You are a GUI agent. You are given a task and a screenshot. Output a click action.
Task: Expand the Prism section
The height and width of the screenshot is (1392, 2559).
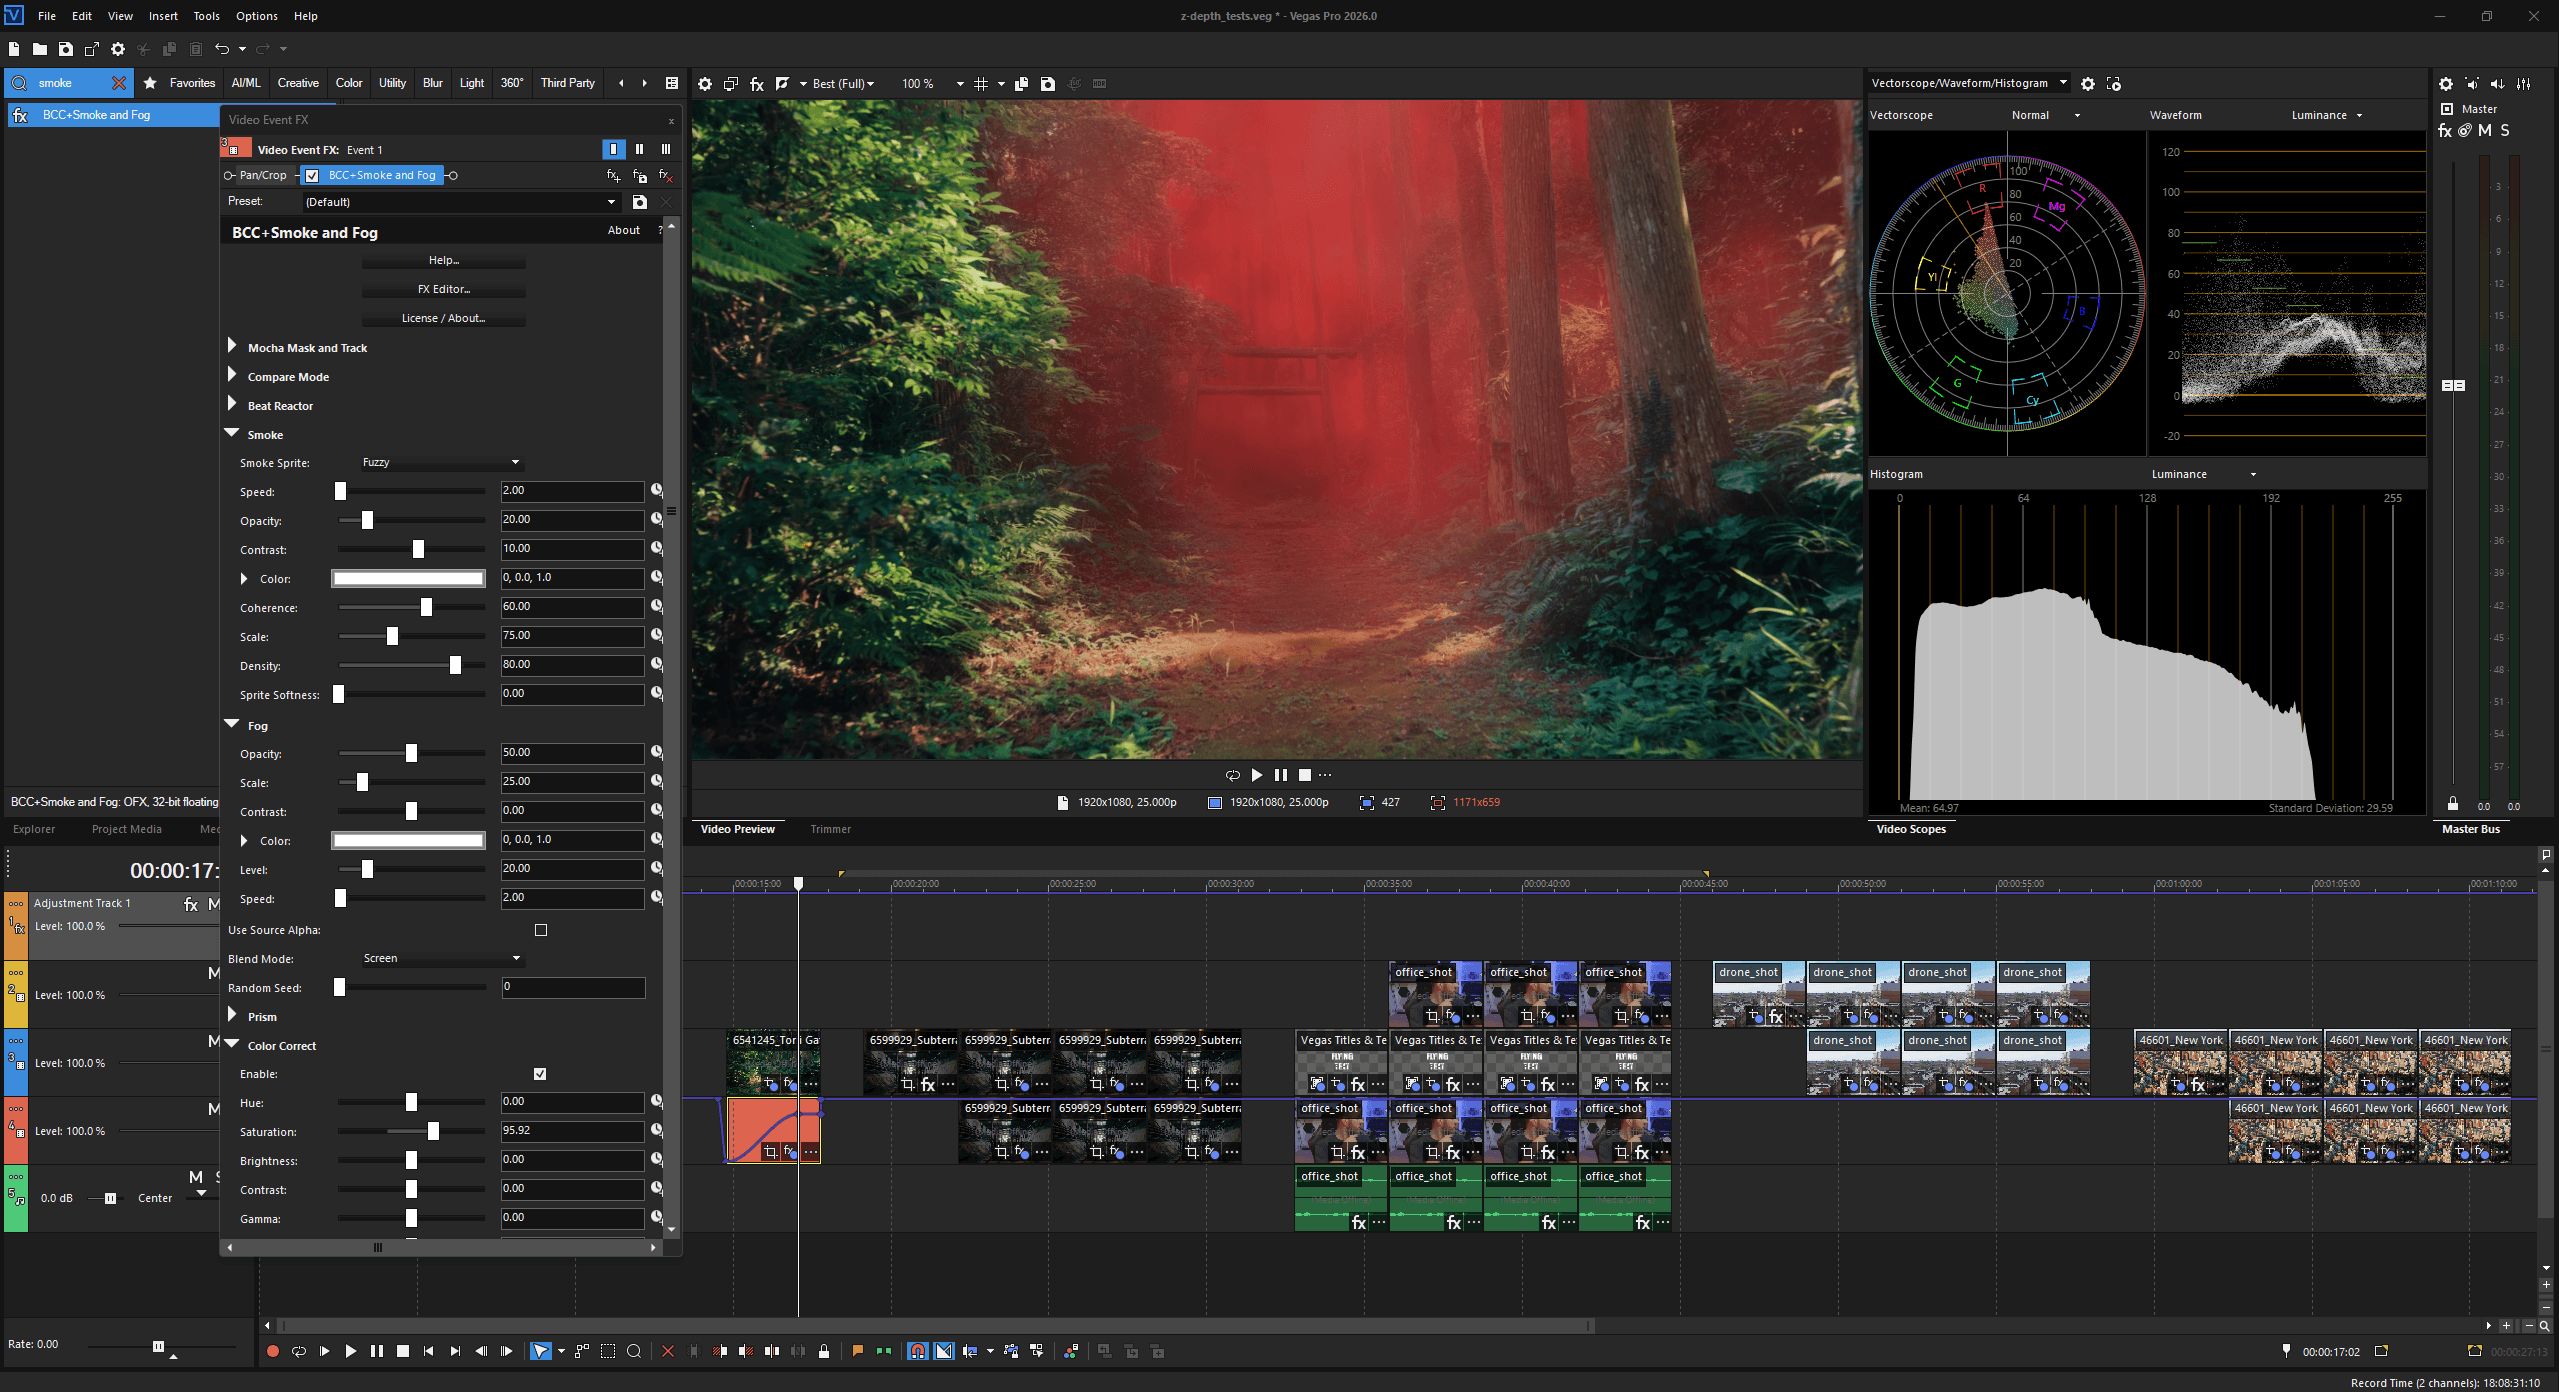tap(233, 1016)
